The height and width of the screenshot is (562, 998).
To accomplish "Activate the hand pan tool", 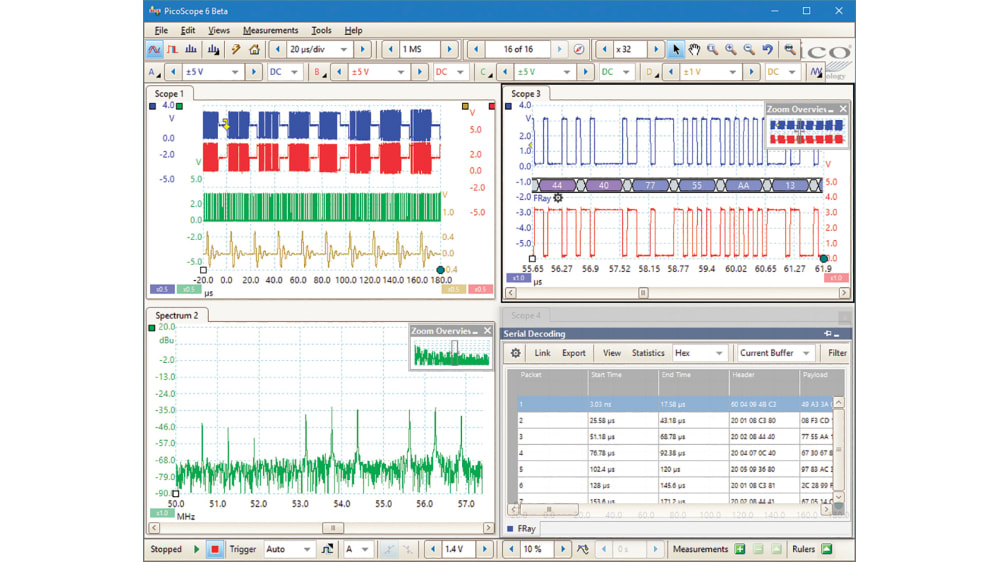I will coord(694,49).
